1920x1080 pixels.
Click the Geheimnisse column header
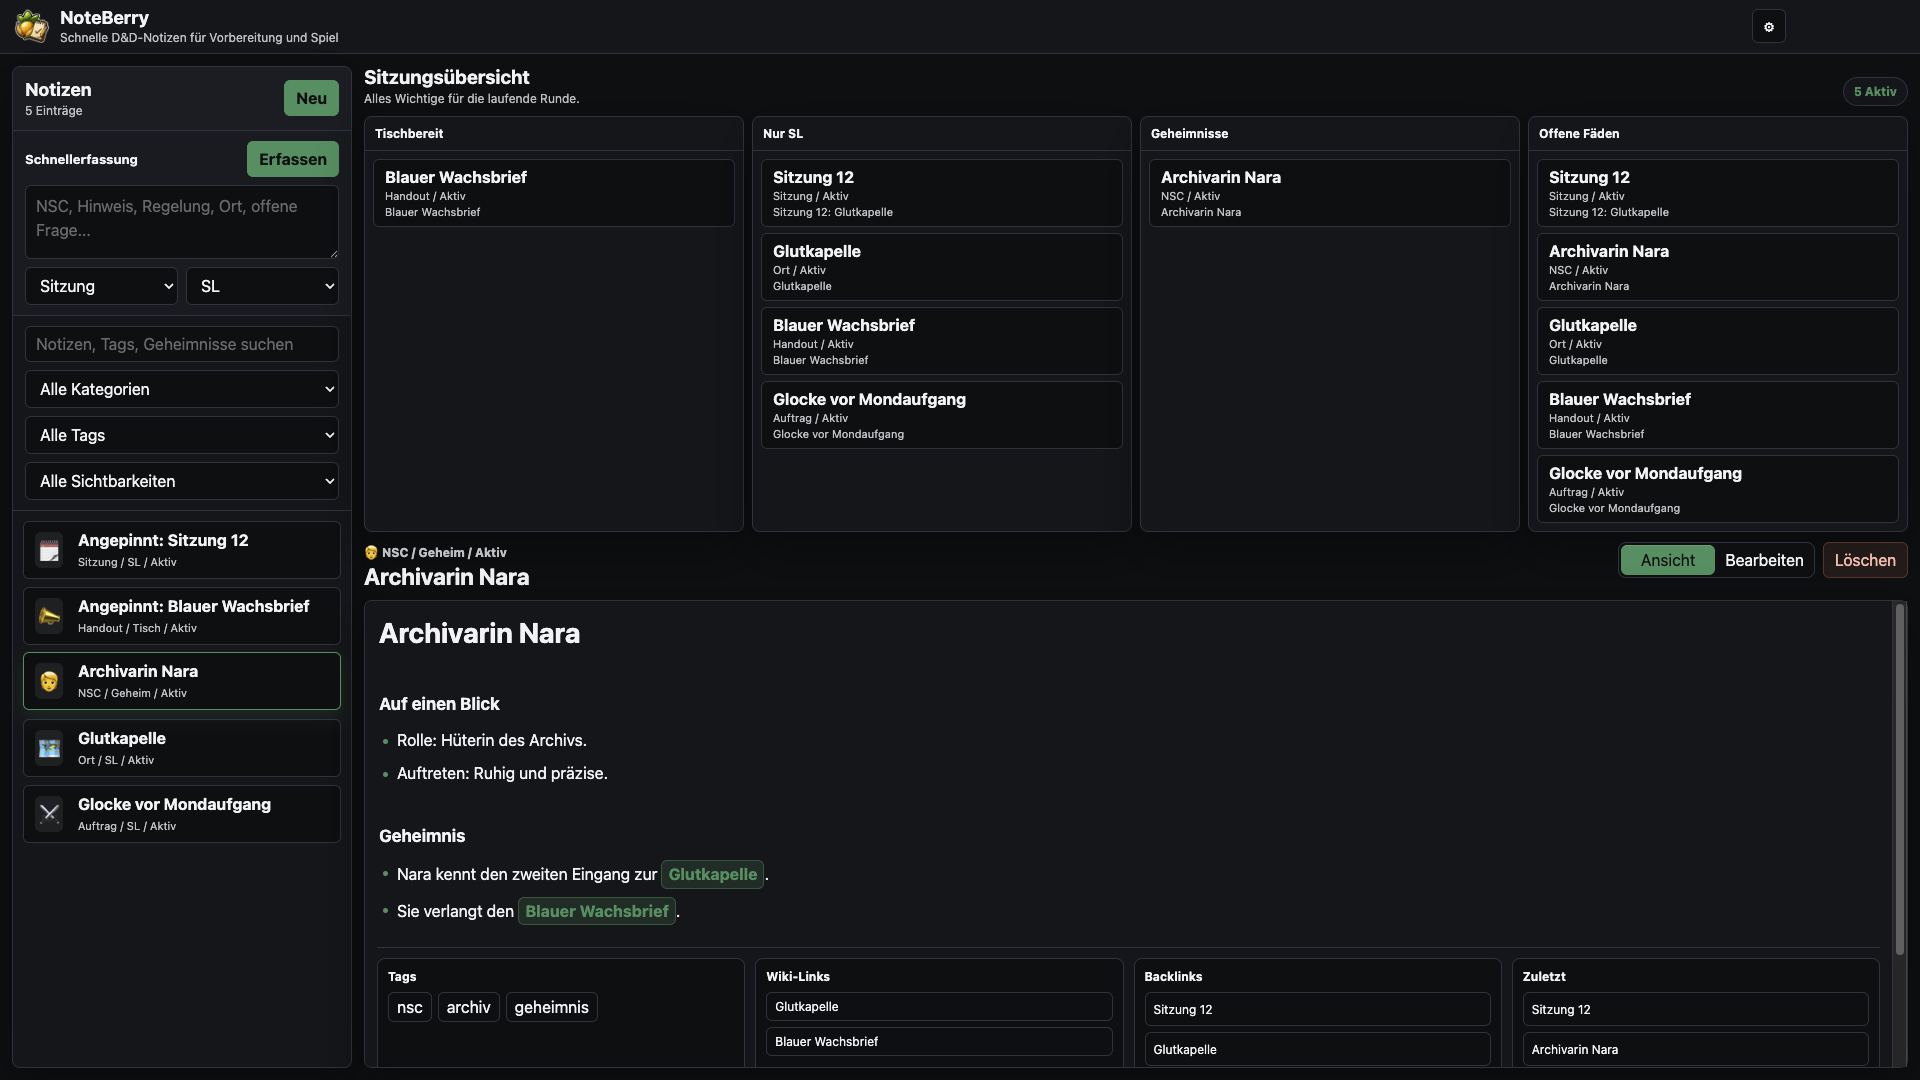(1189, 133)
